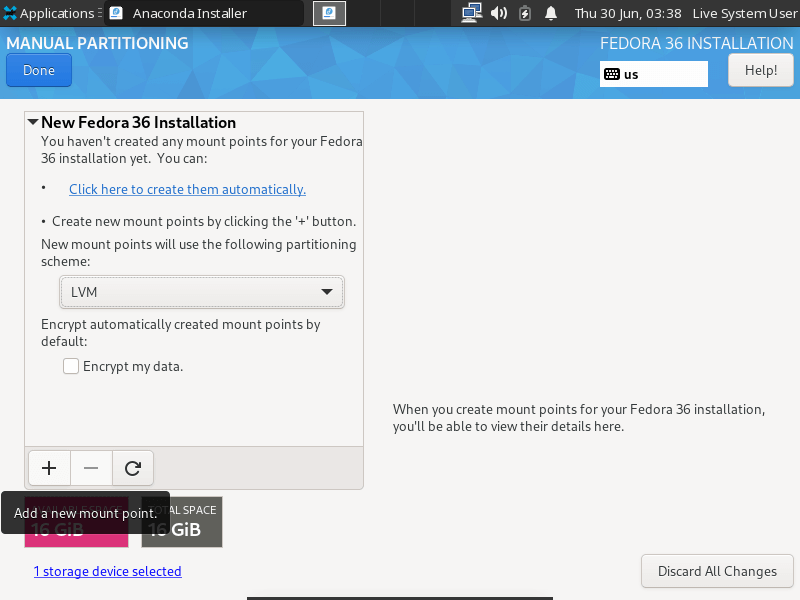Open the notifications bell icon
This screenshot has height=600, width=800.
point(551,14)
